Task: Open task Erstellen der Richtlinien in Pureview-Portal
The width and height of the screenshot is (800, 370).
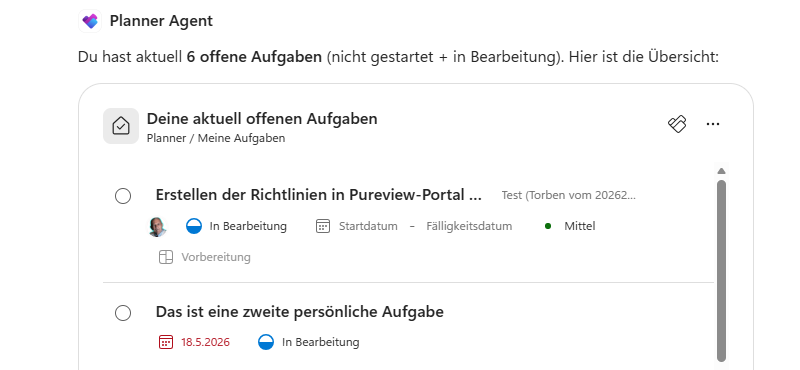Action: point(318,195)
